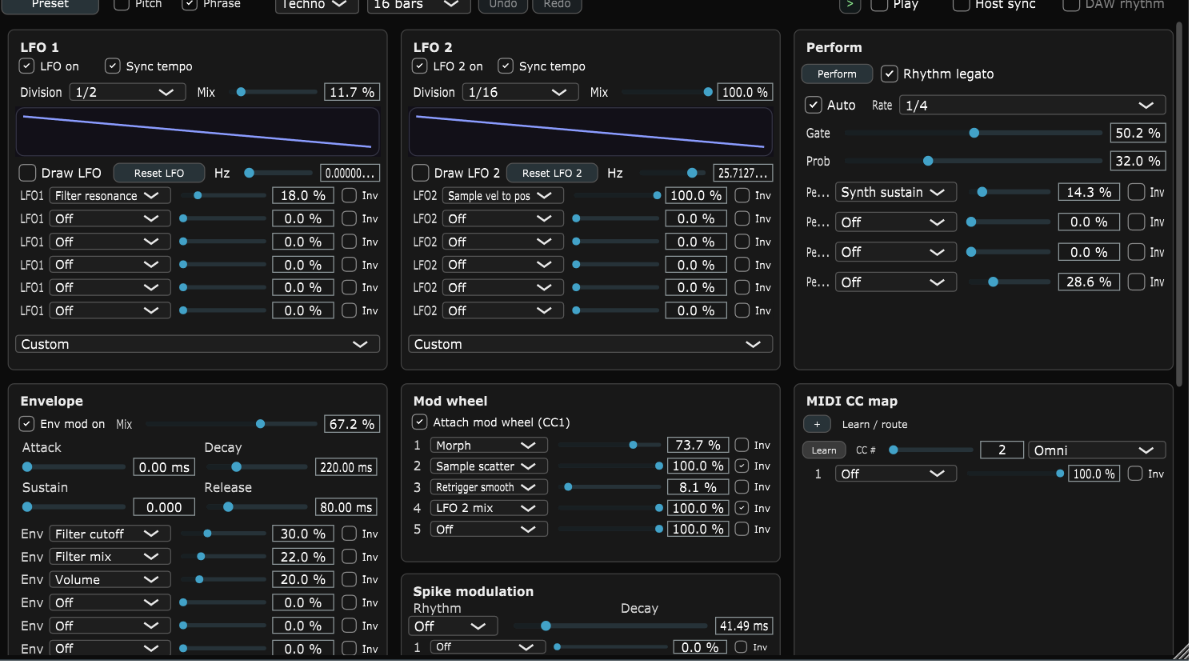The height and width of the screenshot is (661, 1189).
Task: Click the Gate 50.2 % value field
Action: 1137,133
